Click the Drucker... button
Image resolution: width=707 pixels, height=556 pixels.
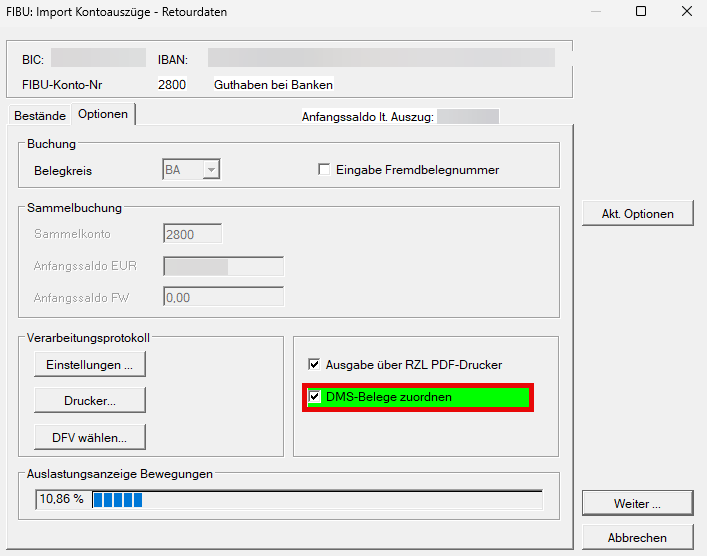tap(89, 400)
